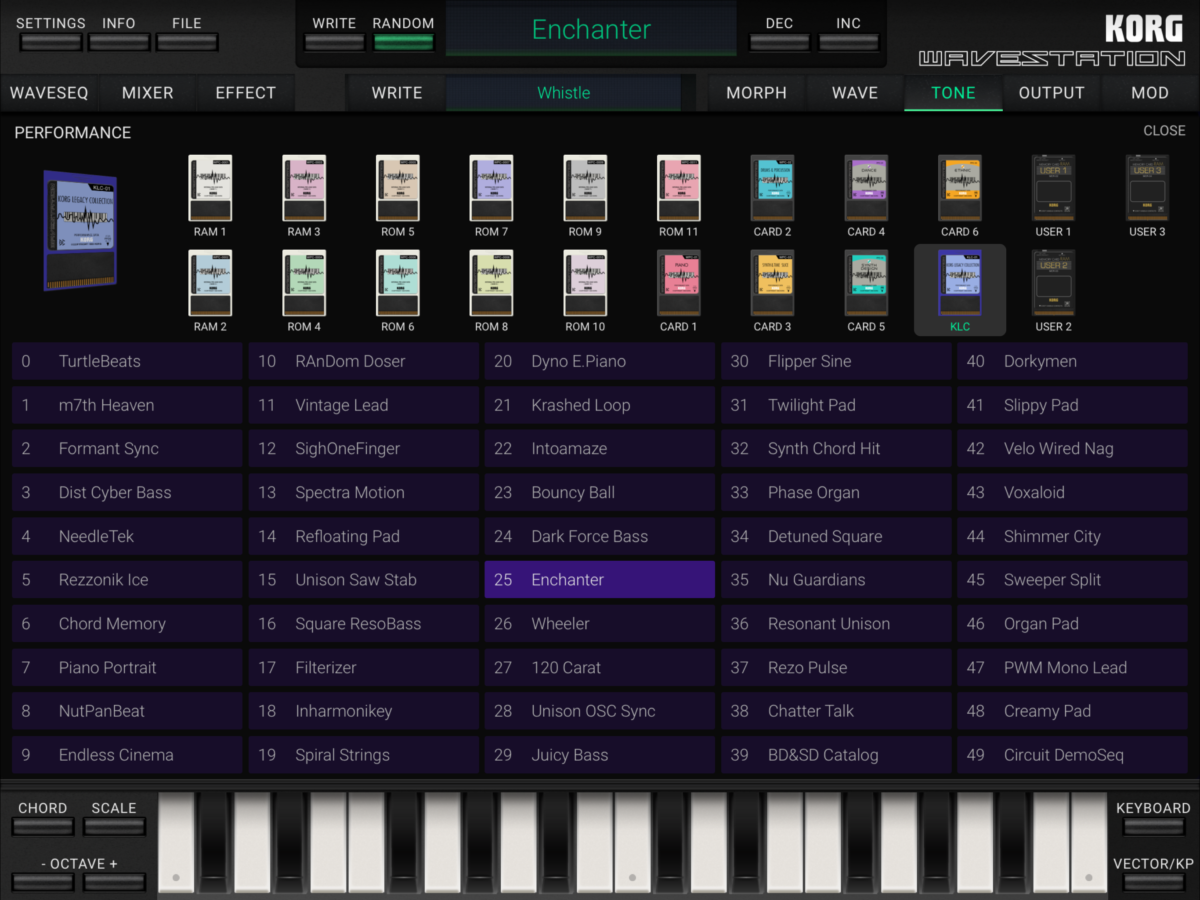Click the VECTOR/KP button
1200x900 pixels.
point(1153,881)
